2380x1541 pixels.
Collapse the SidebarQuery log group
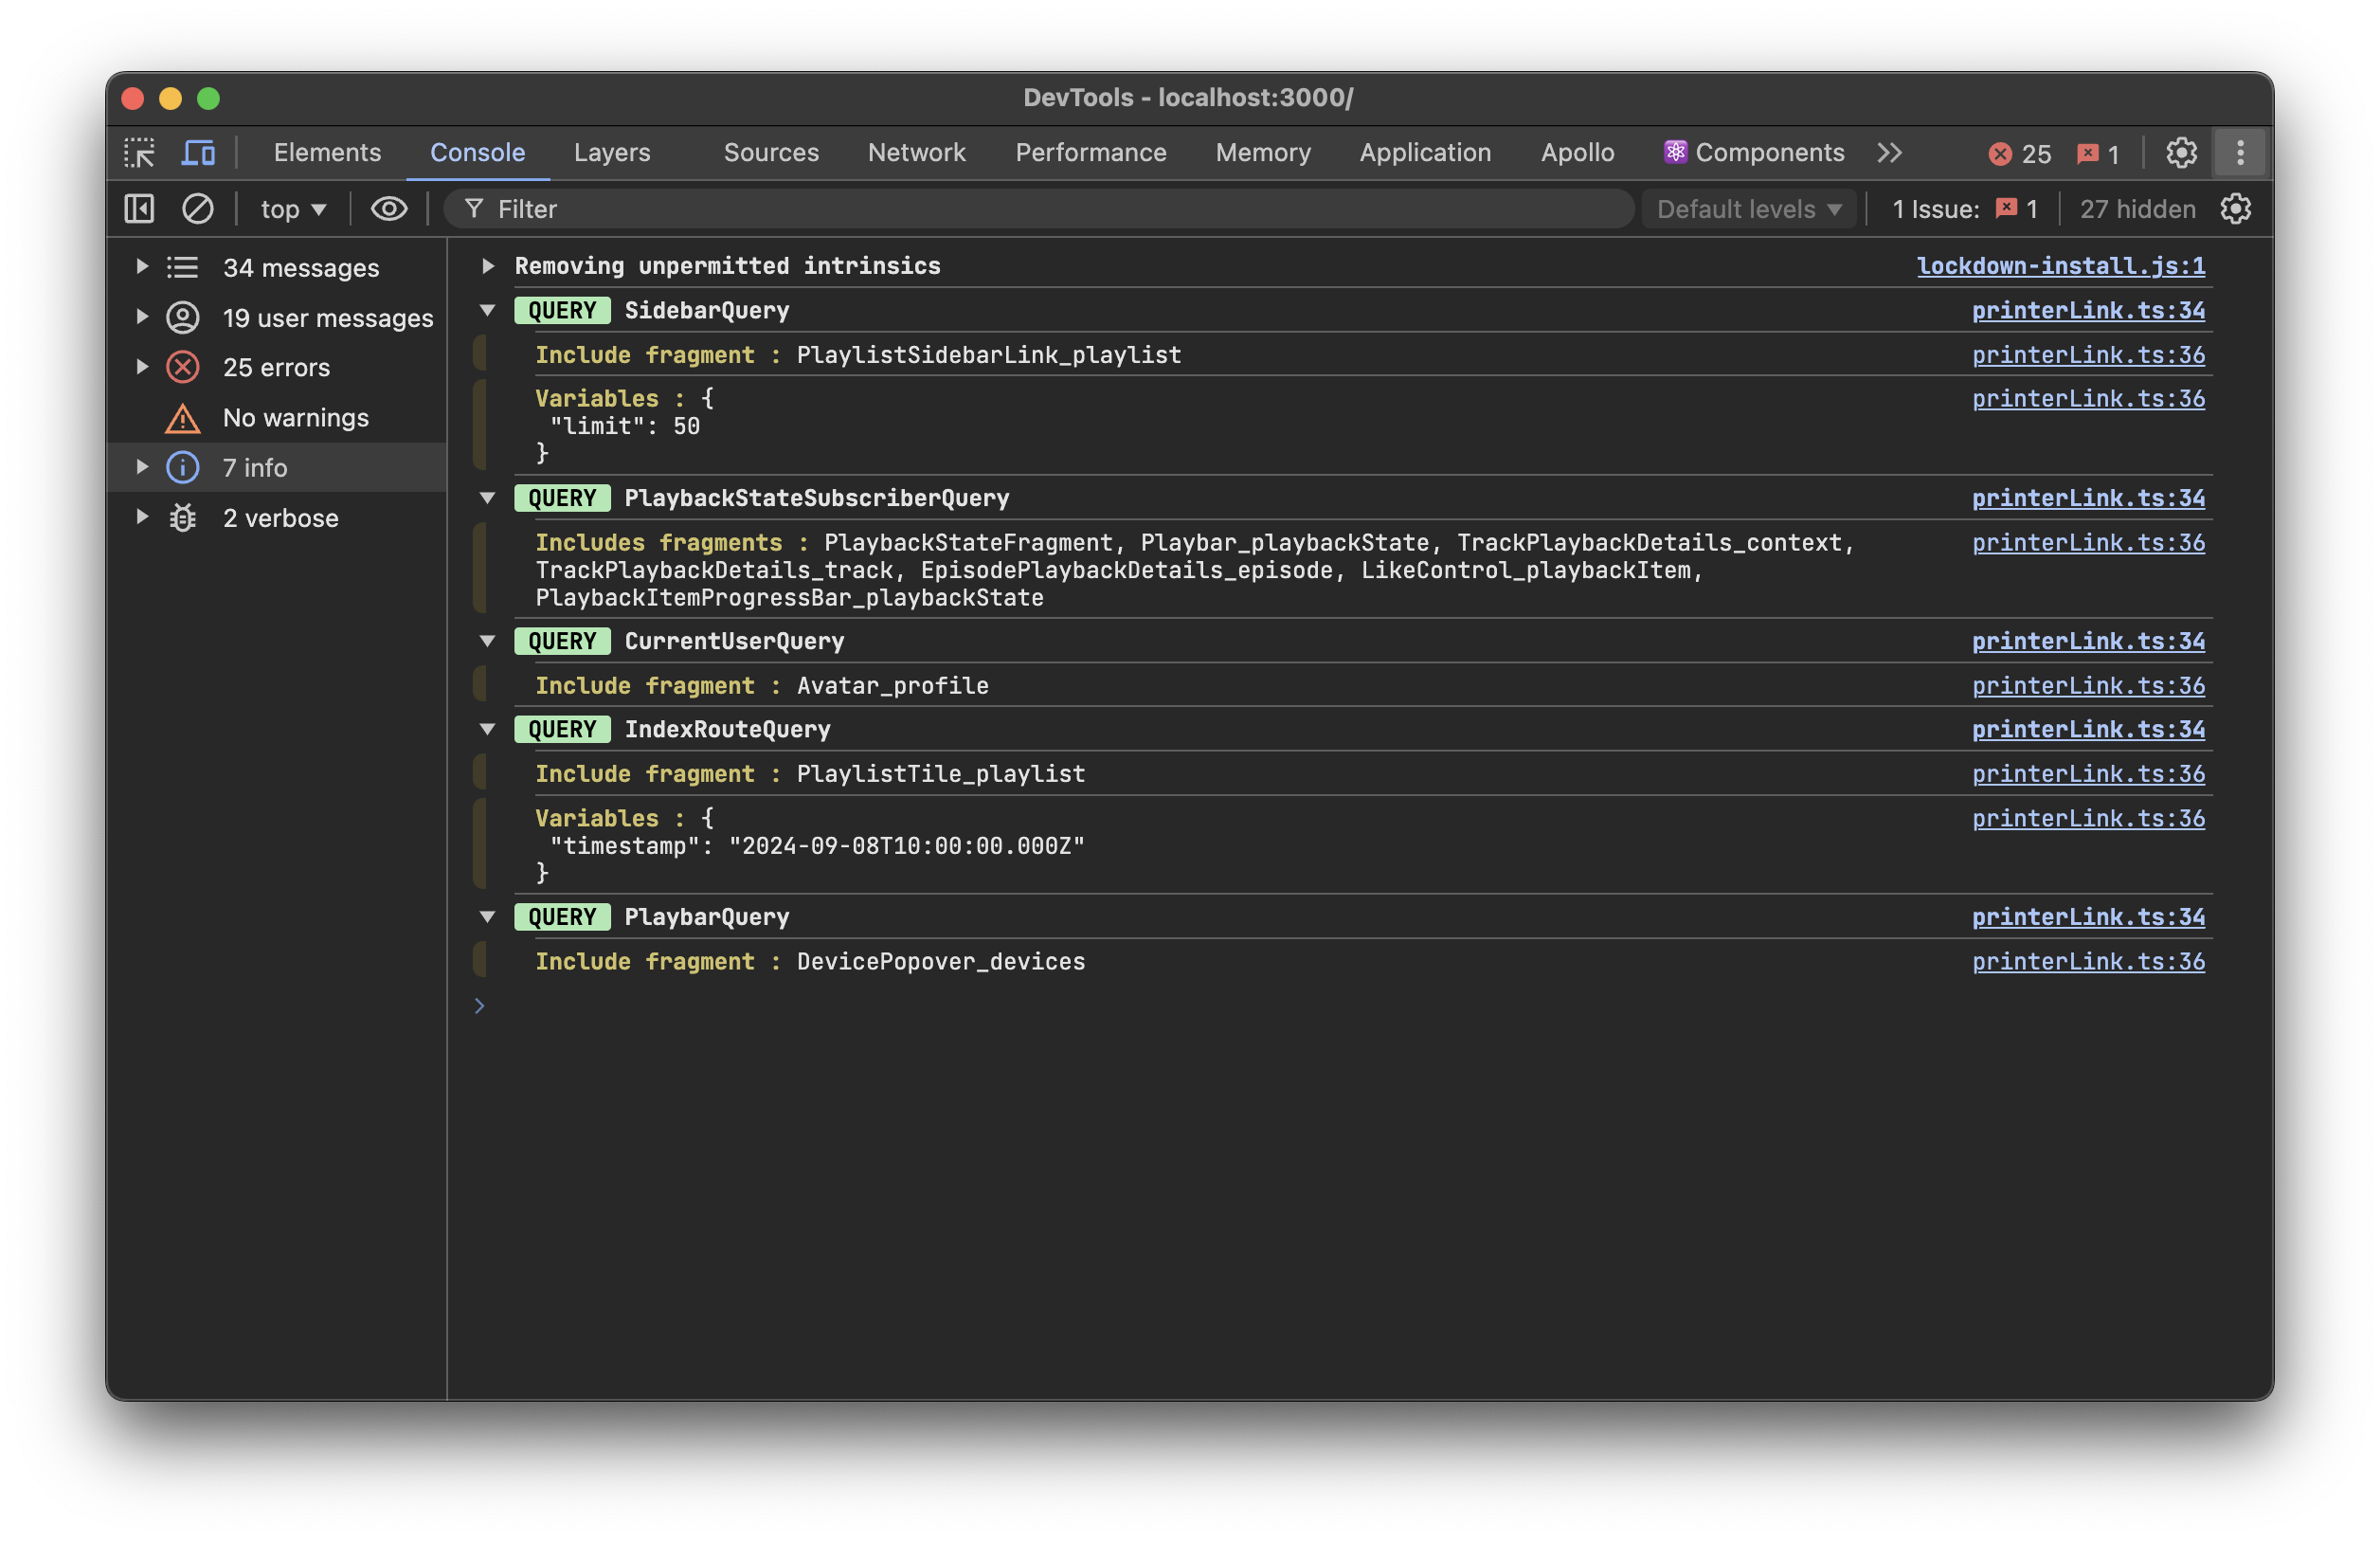click(488, 310)
